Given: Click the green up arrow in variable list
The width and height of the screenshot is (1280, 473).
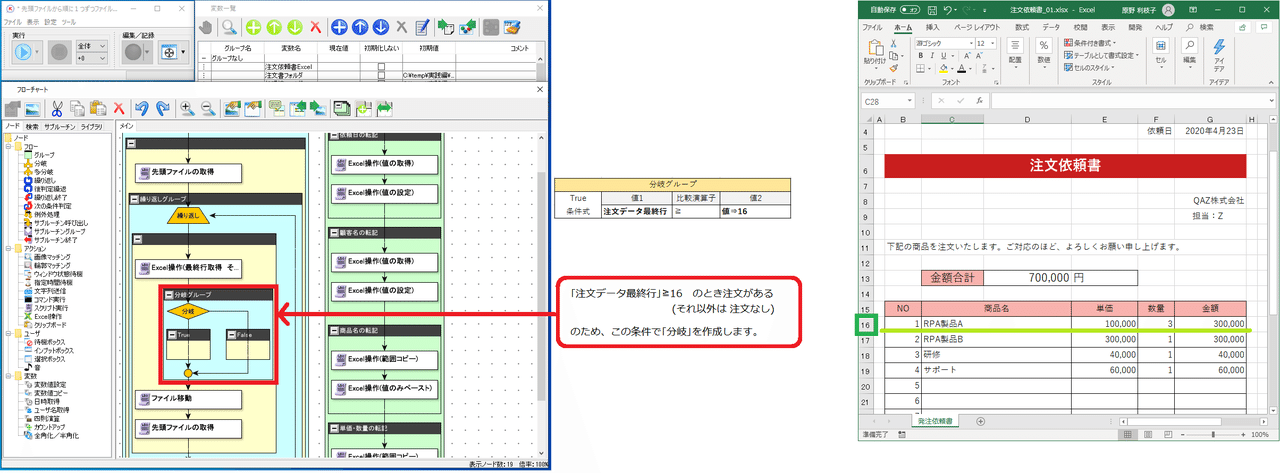Looking at the screenshot, I should pyautogui.click(x=275, y=27).
